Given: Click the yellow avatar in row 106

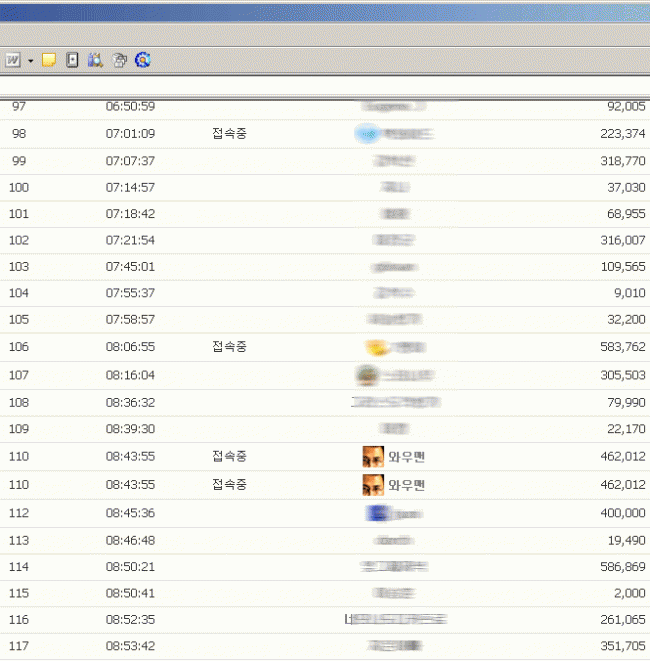Looking at the screenshot, I should pyautogui.click(x=375, y=348).
